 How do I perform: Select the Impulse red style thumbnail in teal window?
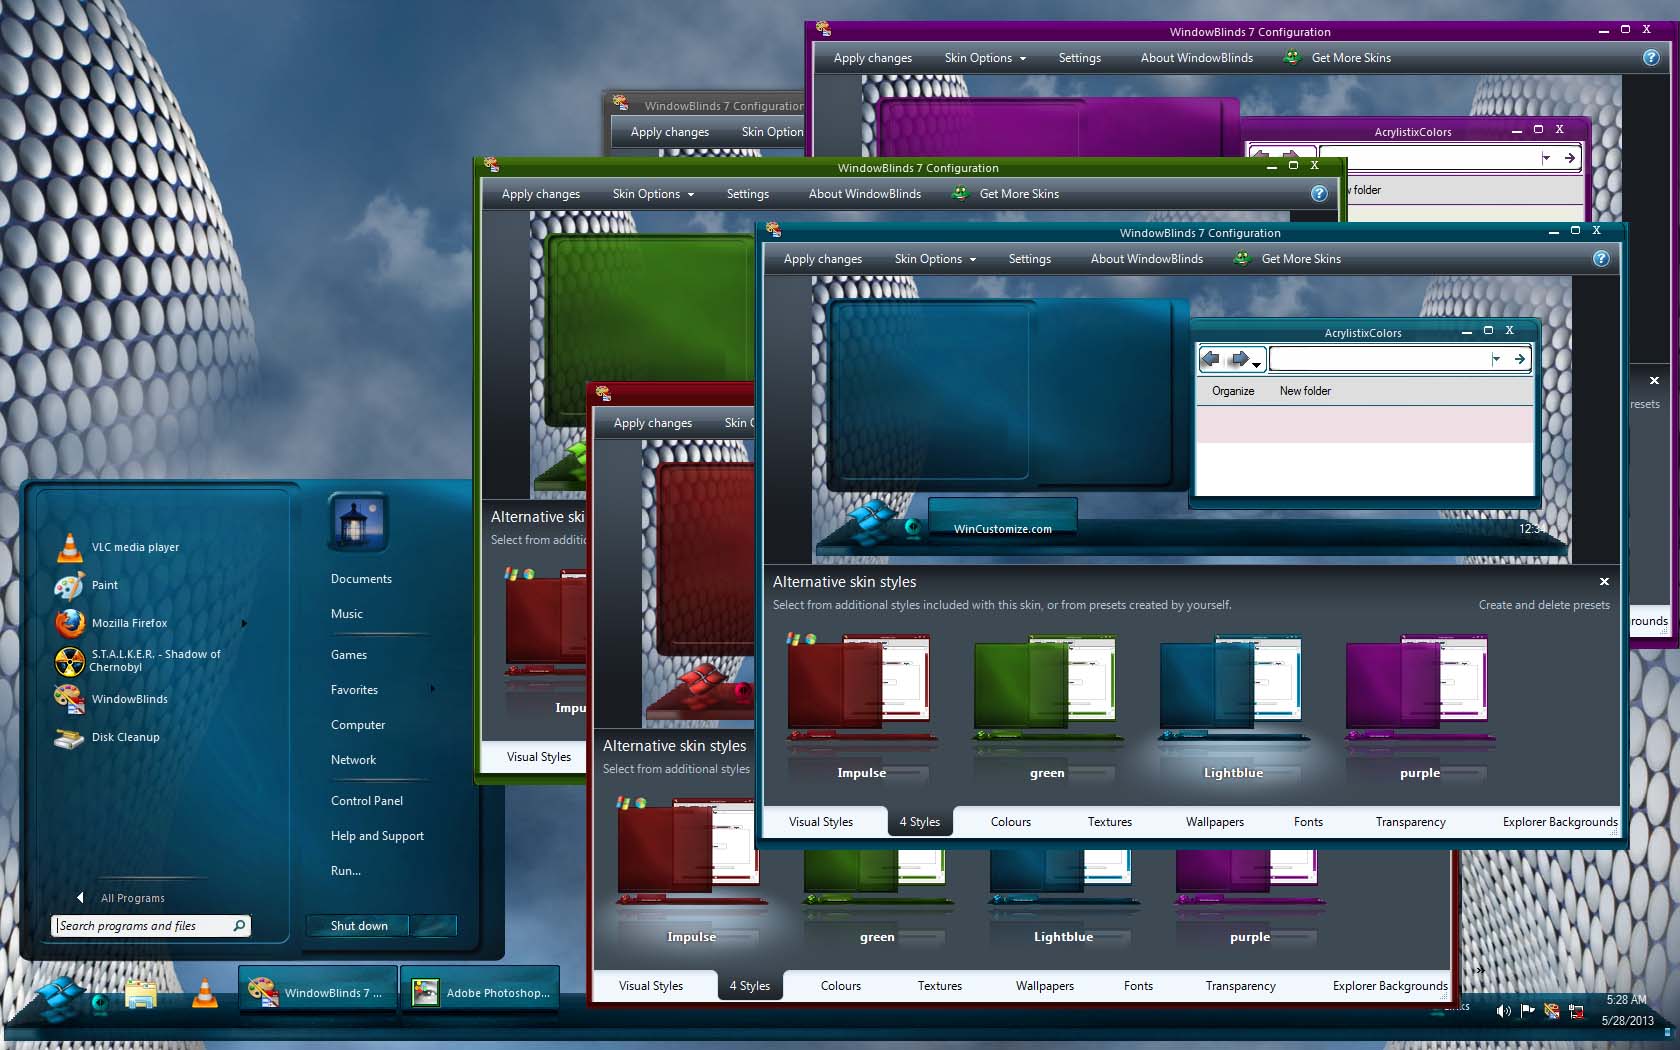coord(861,706)
